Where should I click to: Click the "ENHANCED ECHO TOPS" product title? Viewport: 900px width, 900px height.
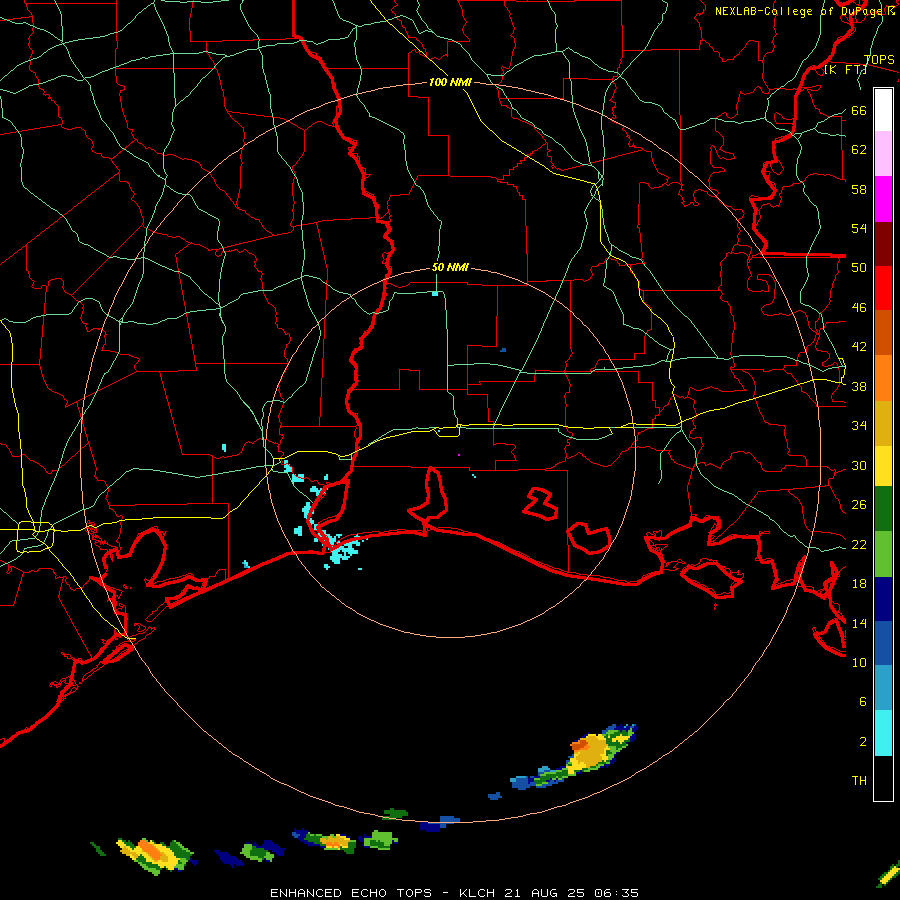(351, 893)
